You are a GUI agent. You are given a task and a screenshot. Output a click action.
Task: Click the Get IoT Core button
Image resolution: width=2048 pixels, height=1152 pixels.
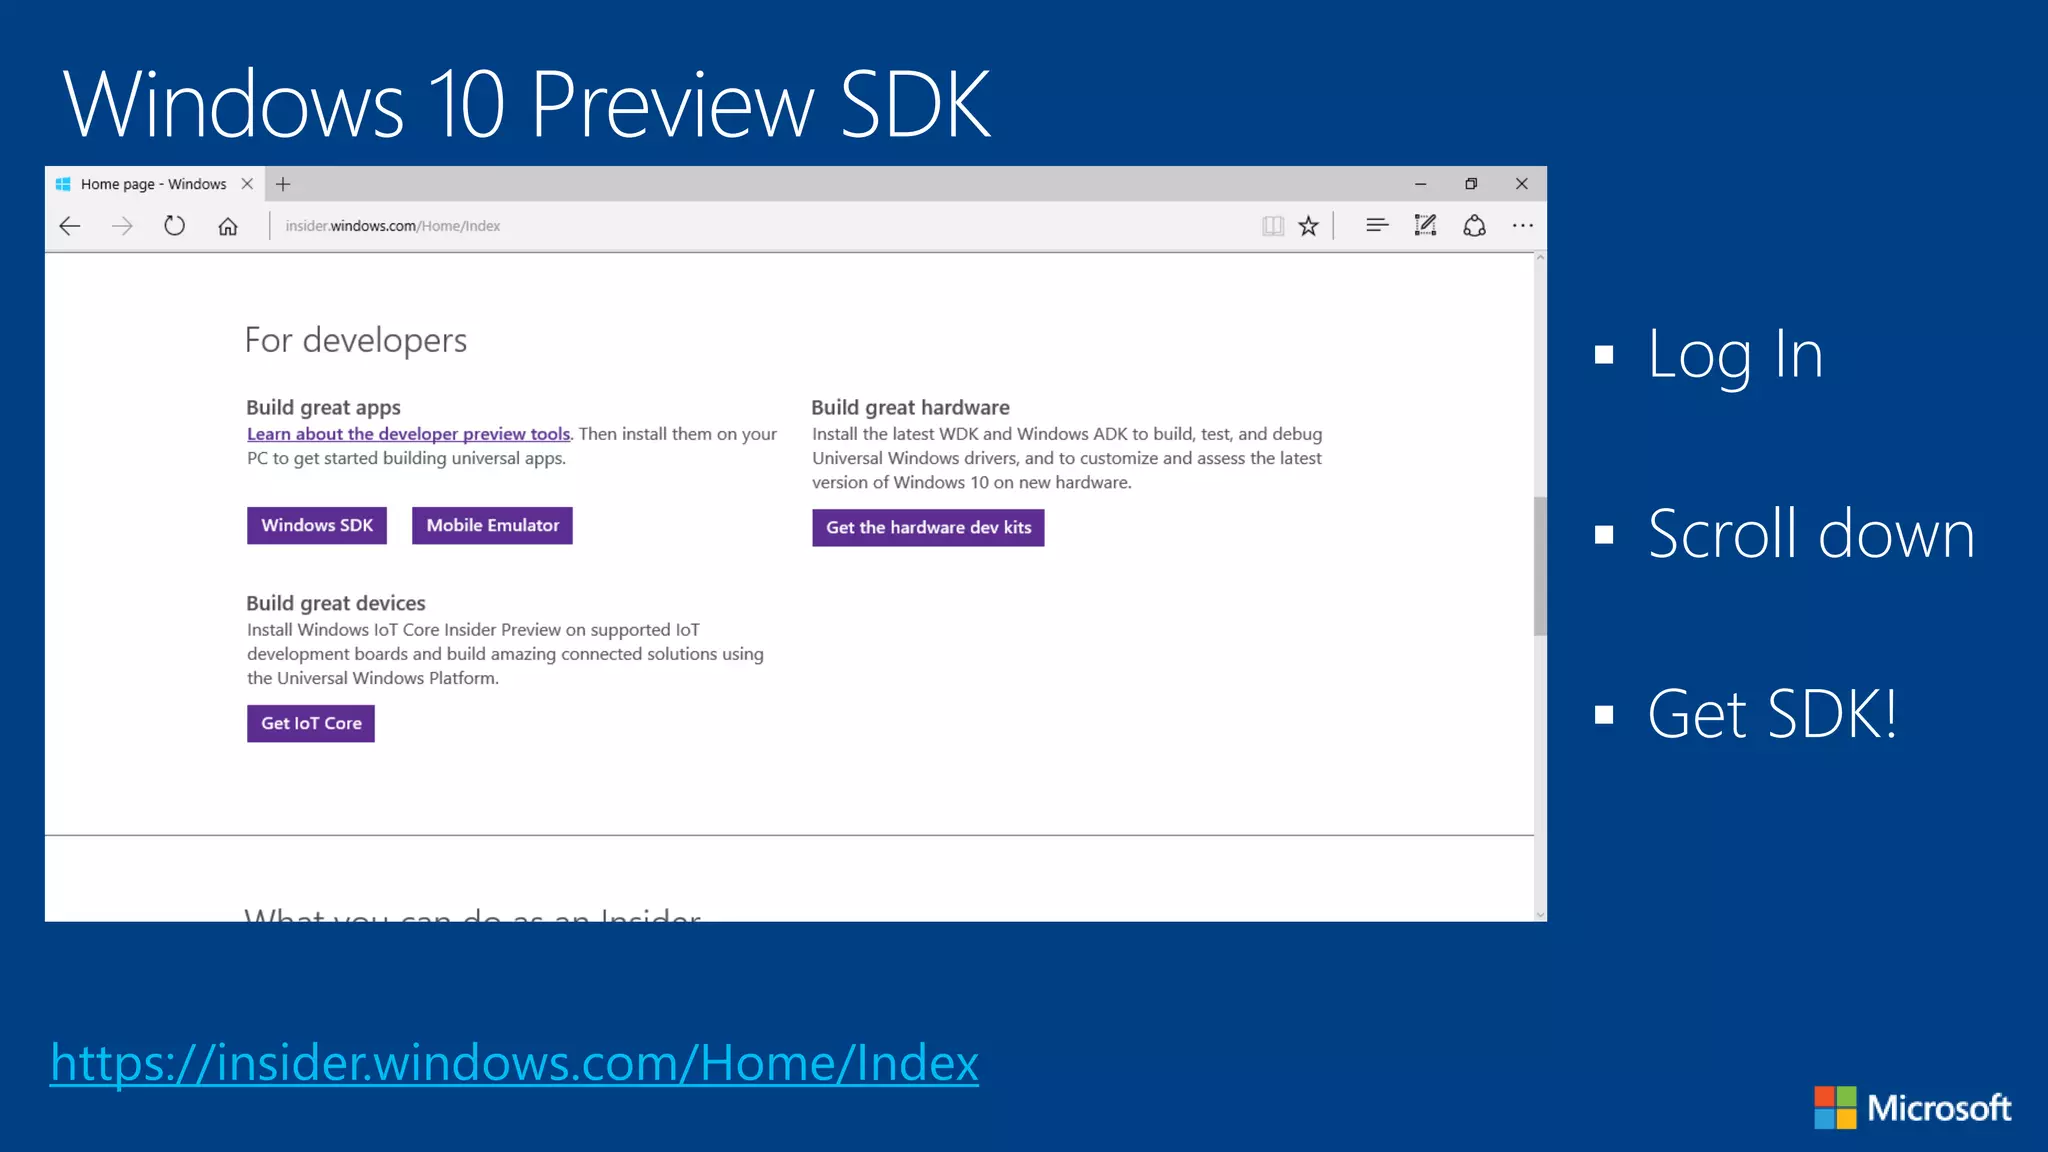coord(311,724)
